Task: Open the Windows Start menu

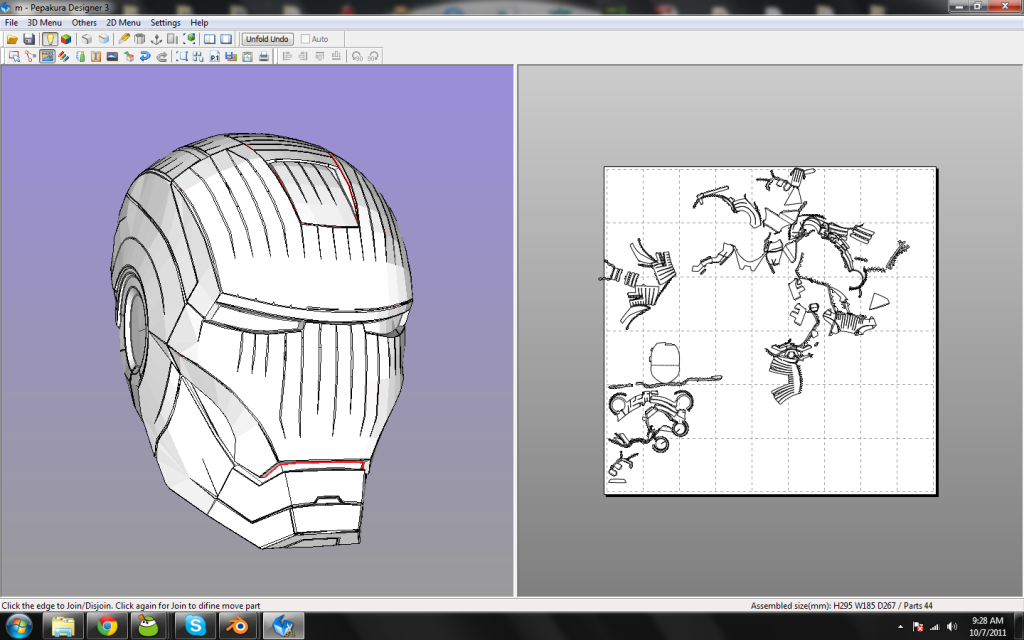Action: click(18, 626)
